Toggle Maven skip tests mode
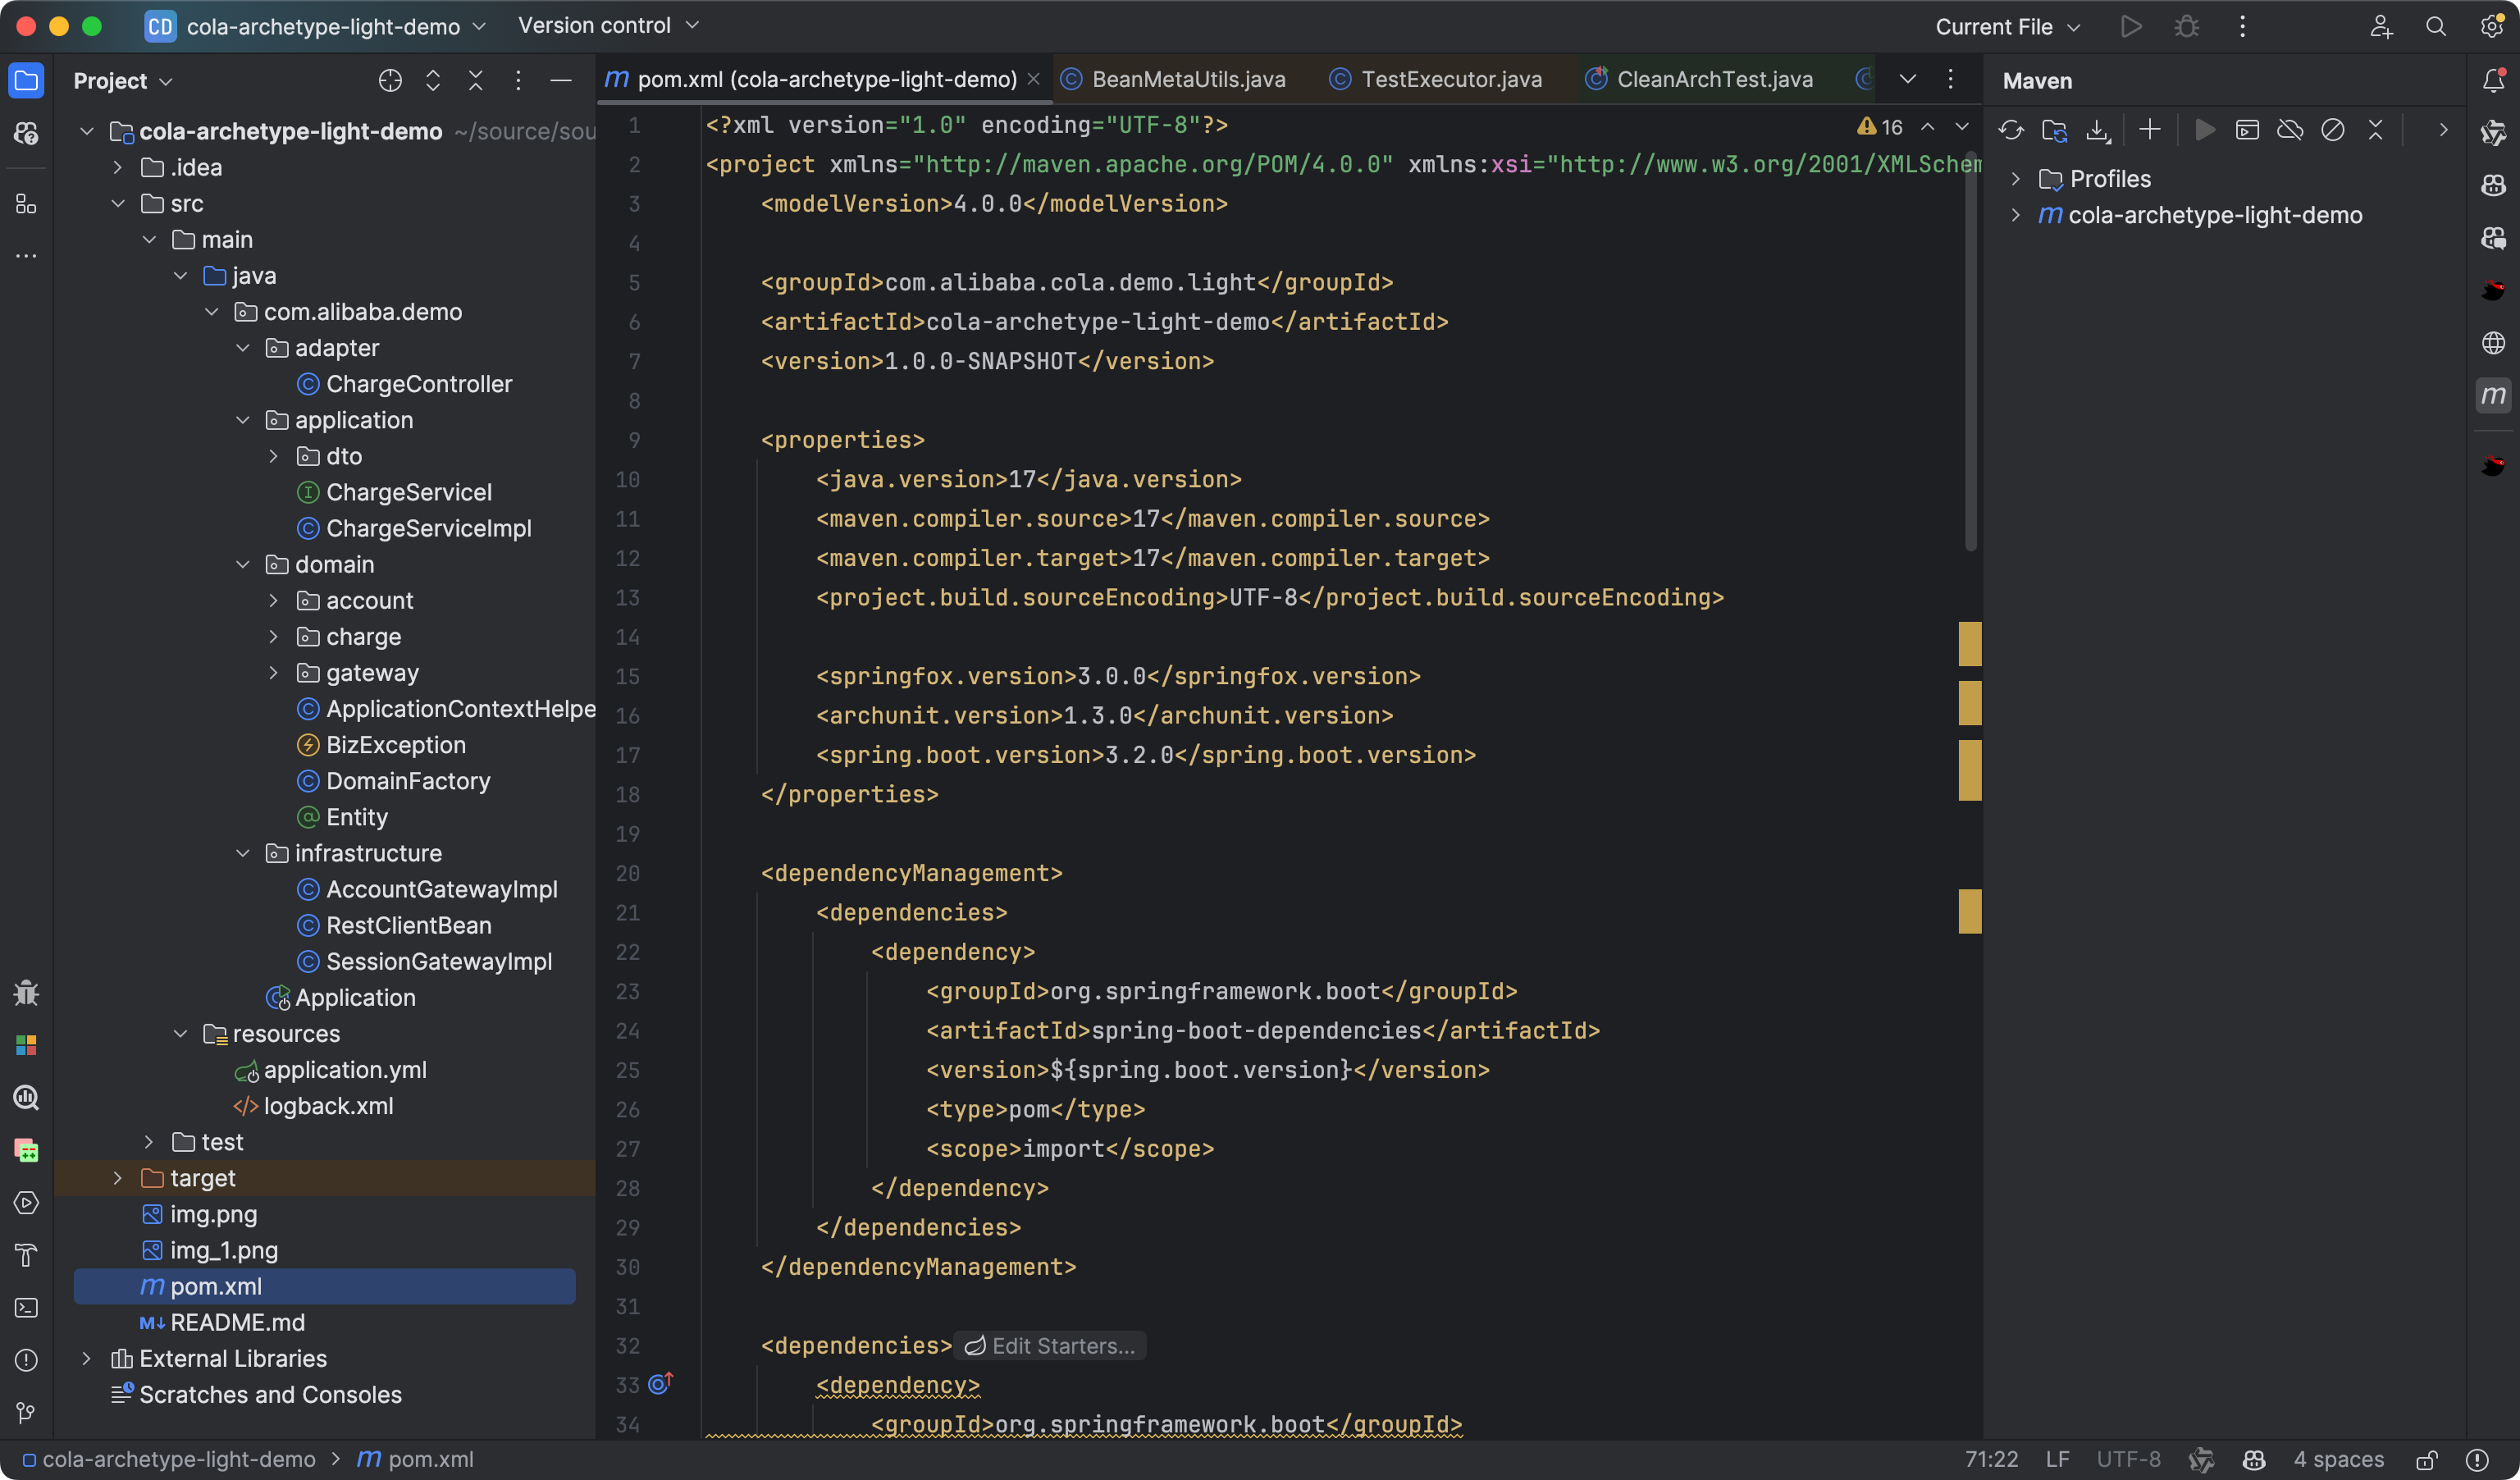Screen dimensions: 2520x1480 pos(2332,130)
